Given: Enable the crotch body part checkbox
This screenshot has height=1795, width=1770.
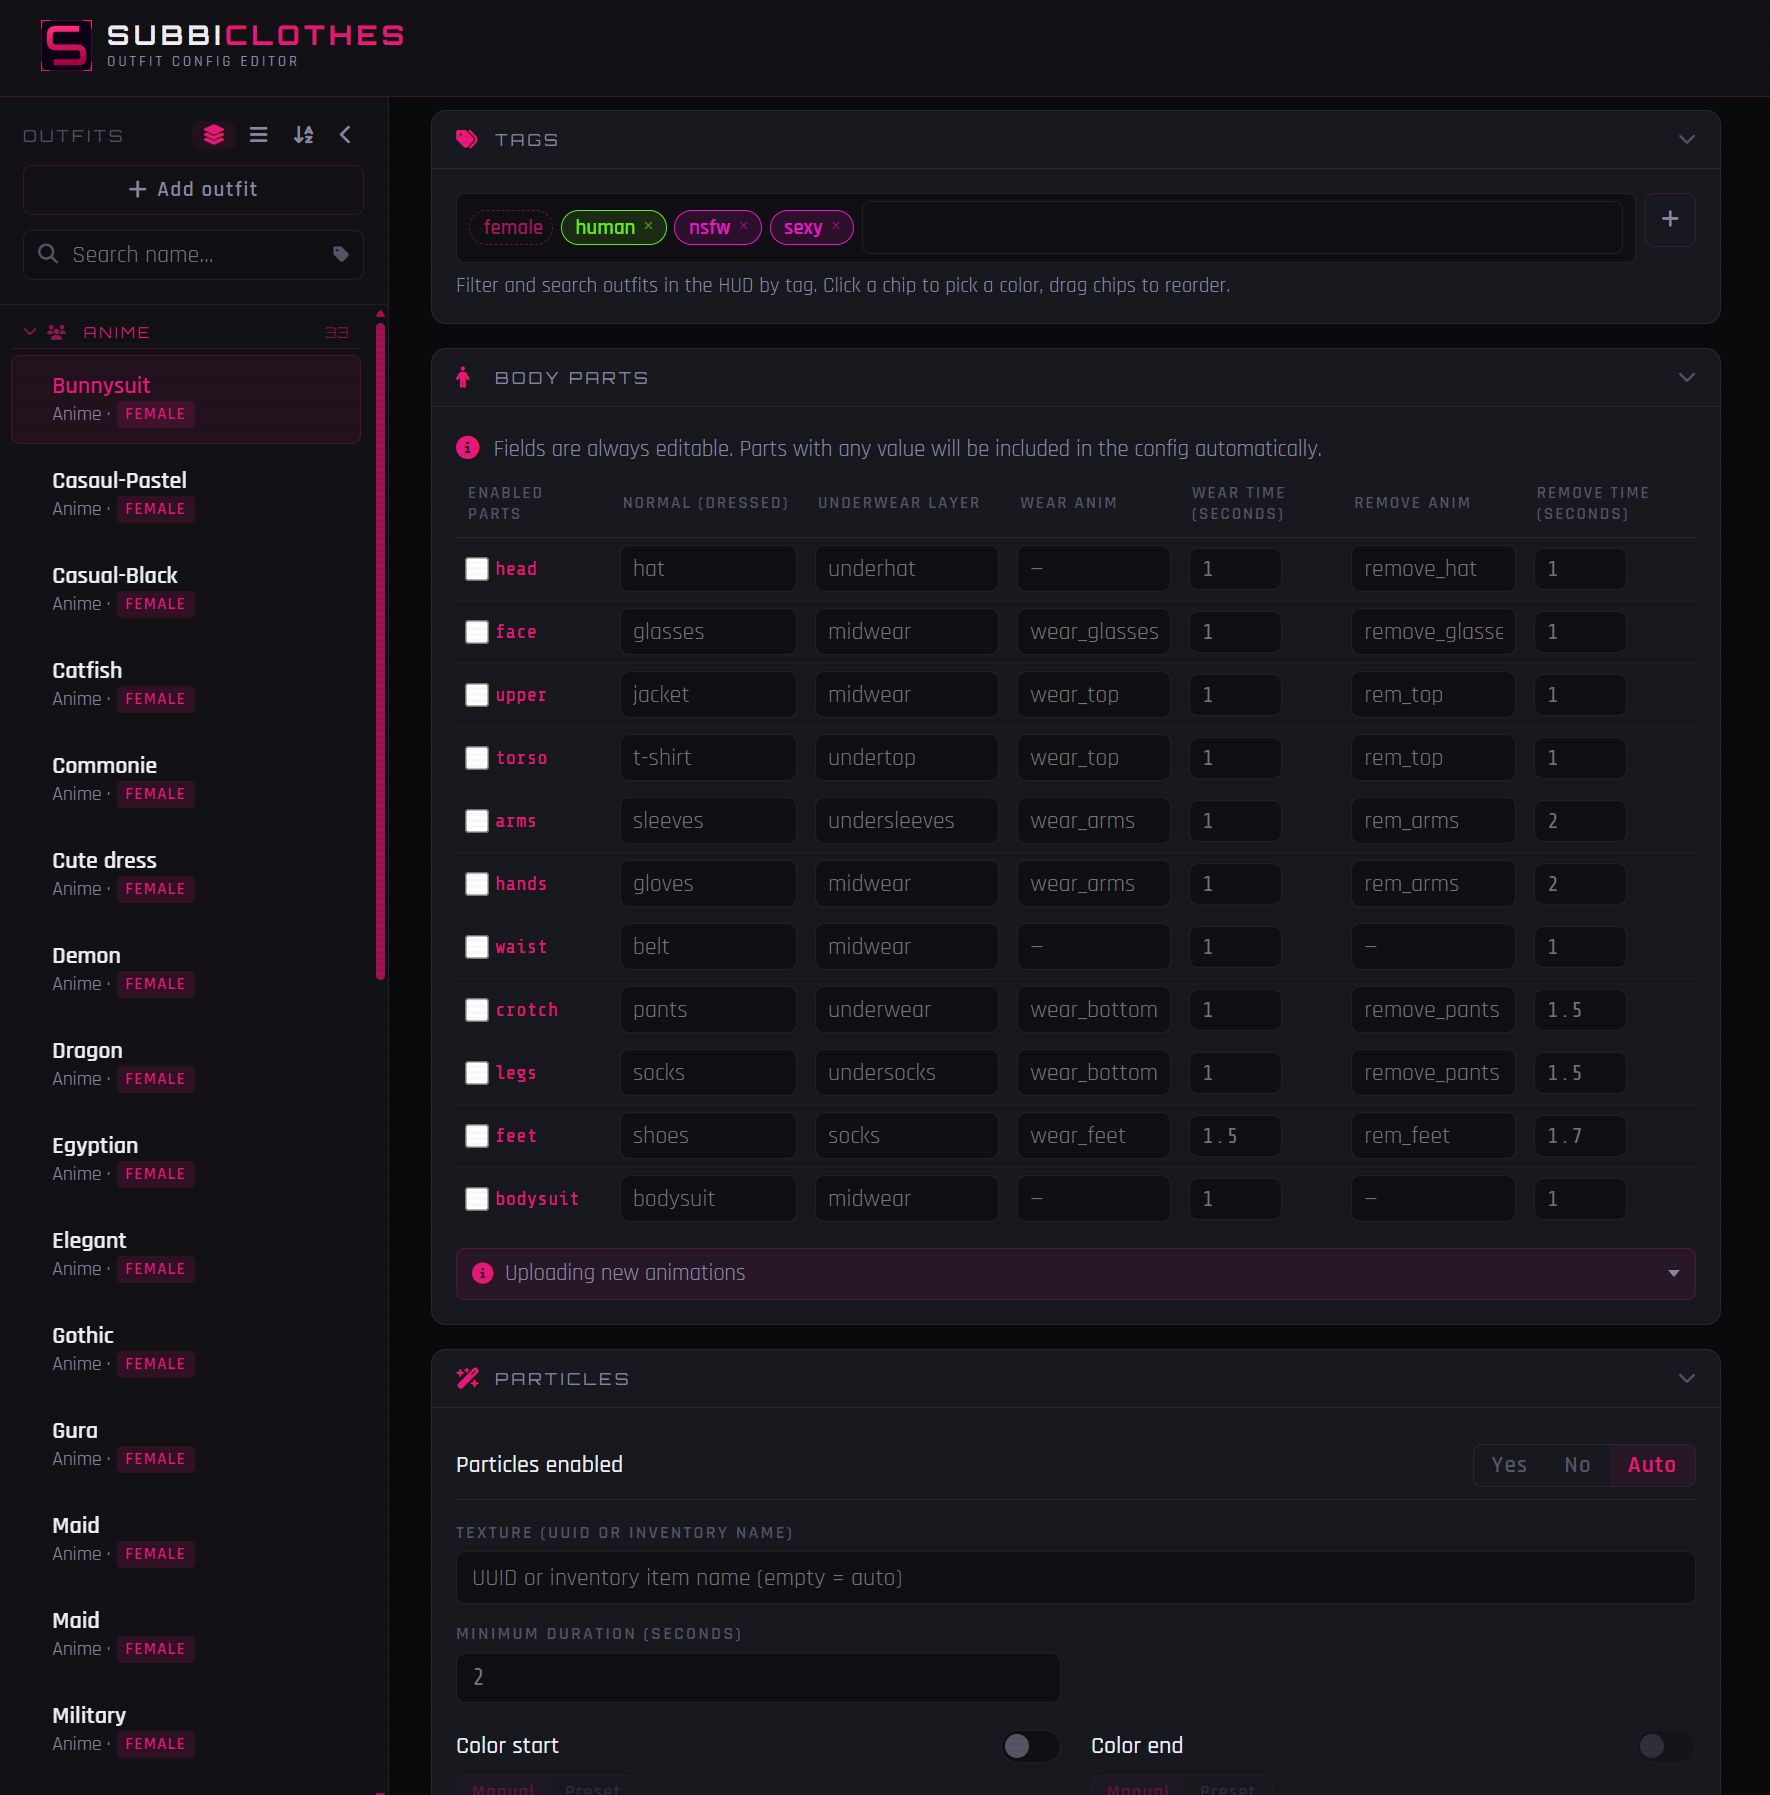Looking at the screenshot, I should pos(477,1010).
